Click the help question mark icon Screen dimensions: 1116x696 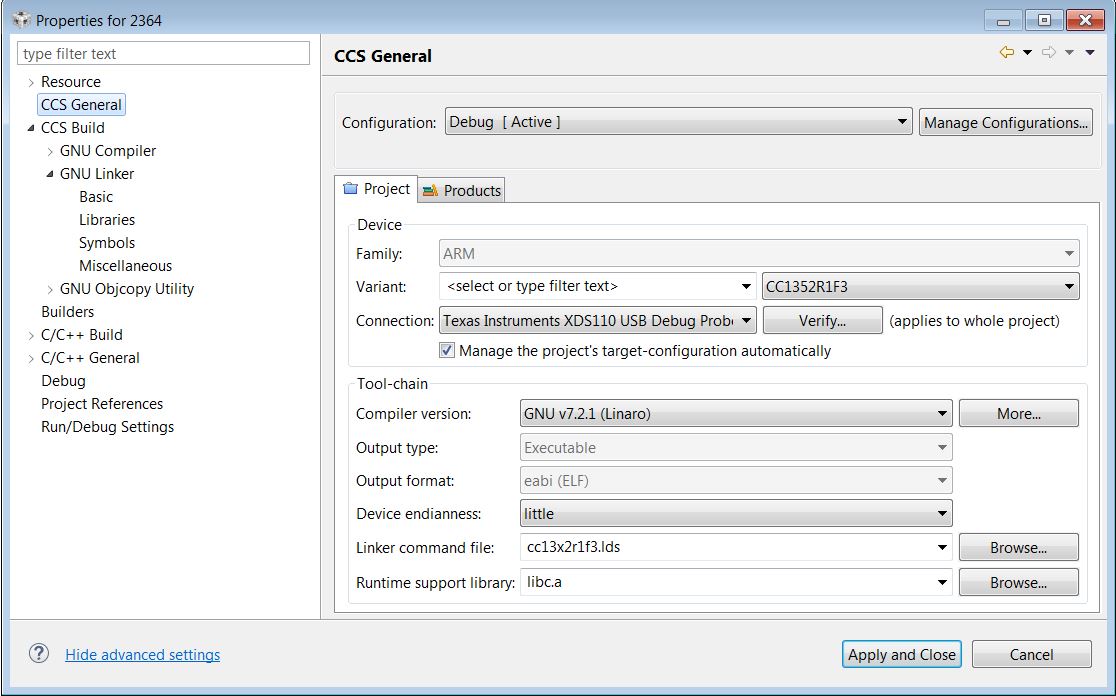pos(39,654)
